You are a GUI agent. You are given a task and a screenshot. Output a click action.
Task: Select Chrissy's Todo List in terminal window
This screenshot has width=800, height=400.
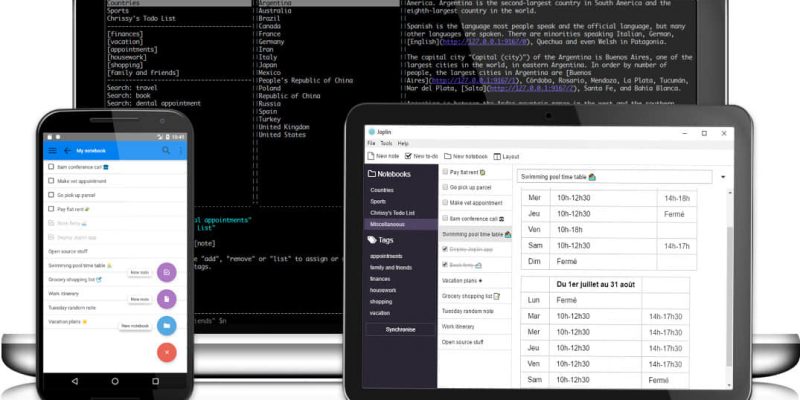[x=141, y=18]
